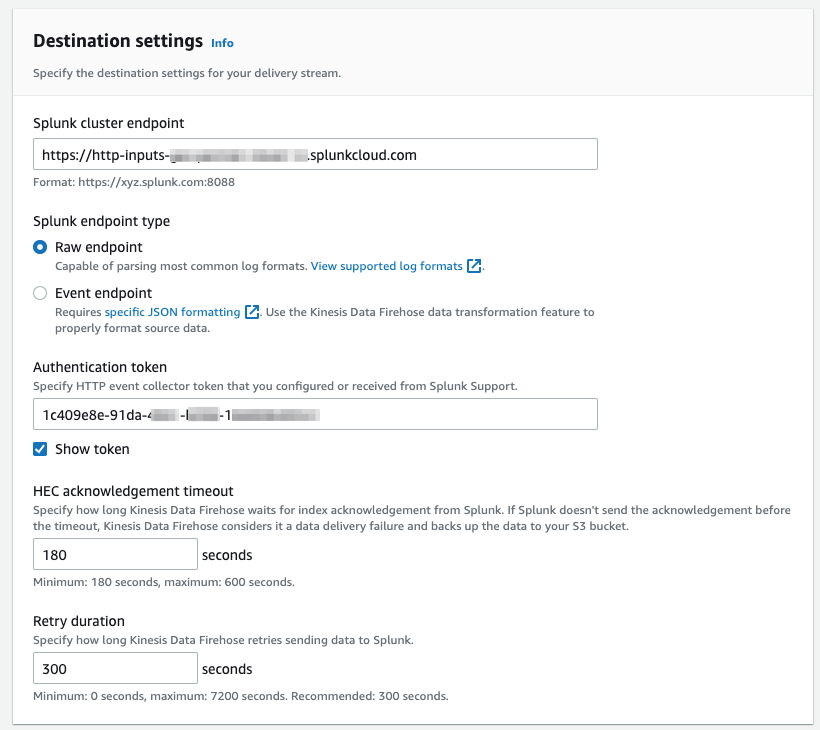Click the Raw endpoint option label
Image resolution: width=820 pixels, height=730 pixels.
(x=98, y=247)
